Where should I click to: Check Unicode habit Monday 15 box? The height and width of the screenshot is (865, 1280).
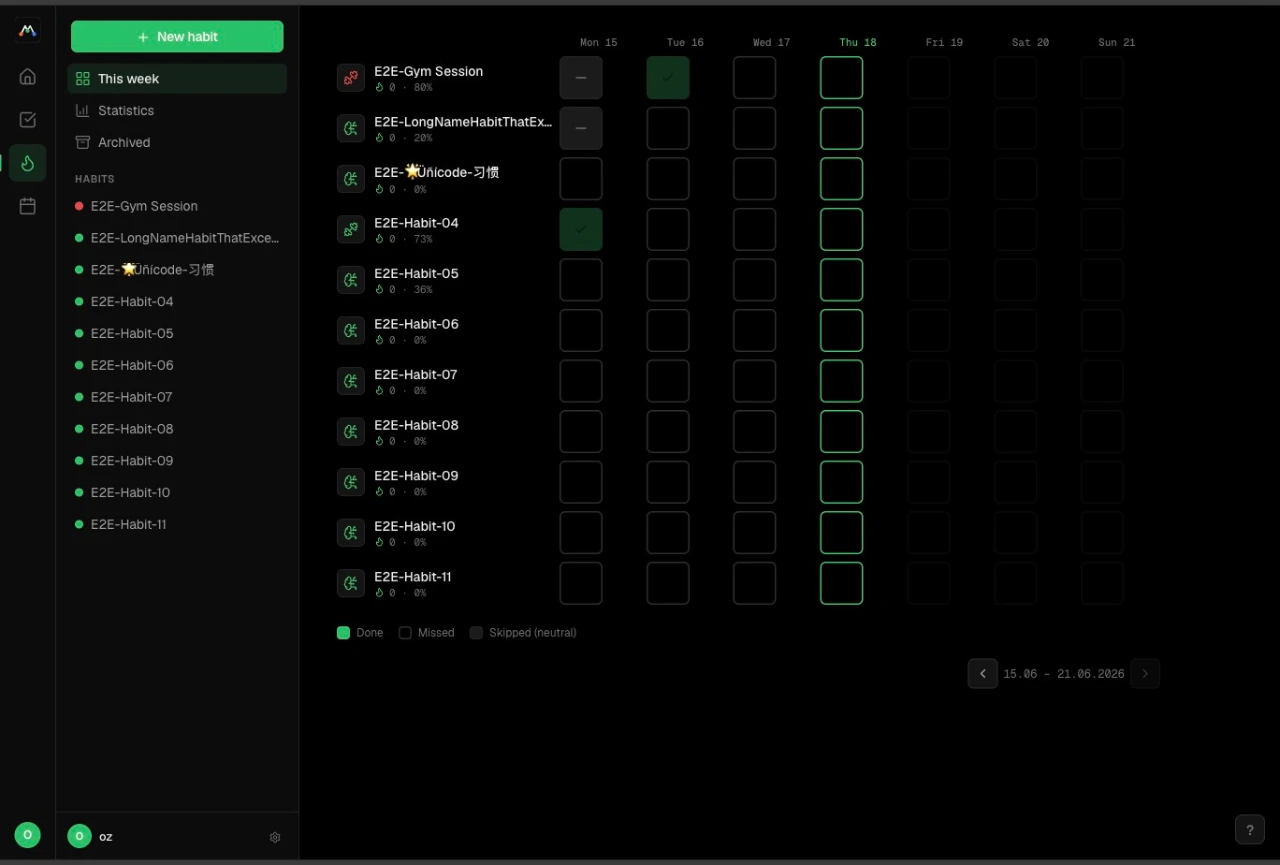click(x=581, y=179)
